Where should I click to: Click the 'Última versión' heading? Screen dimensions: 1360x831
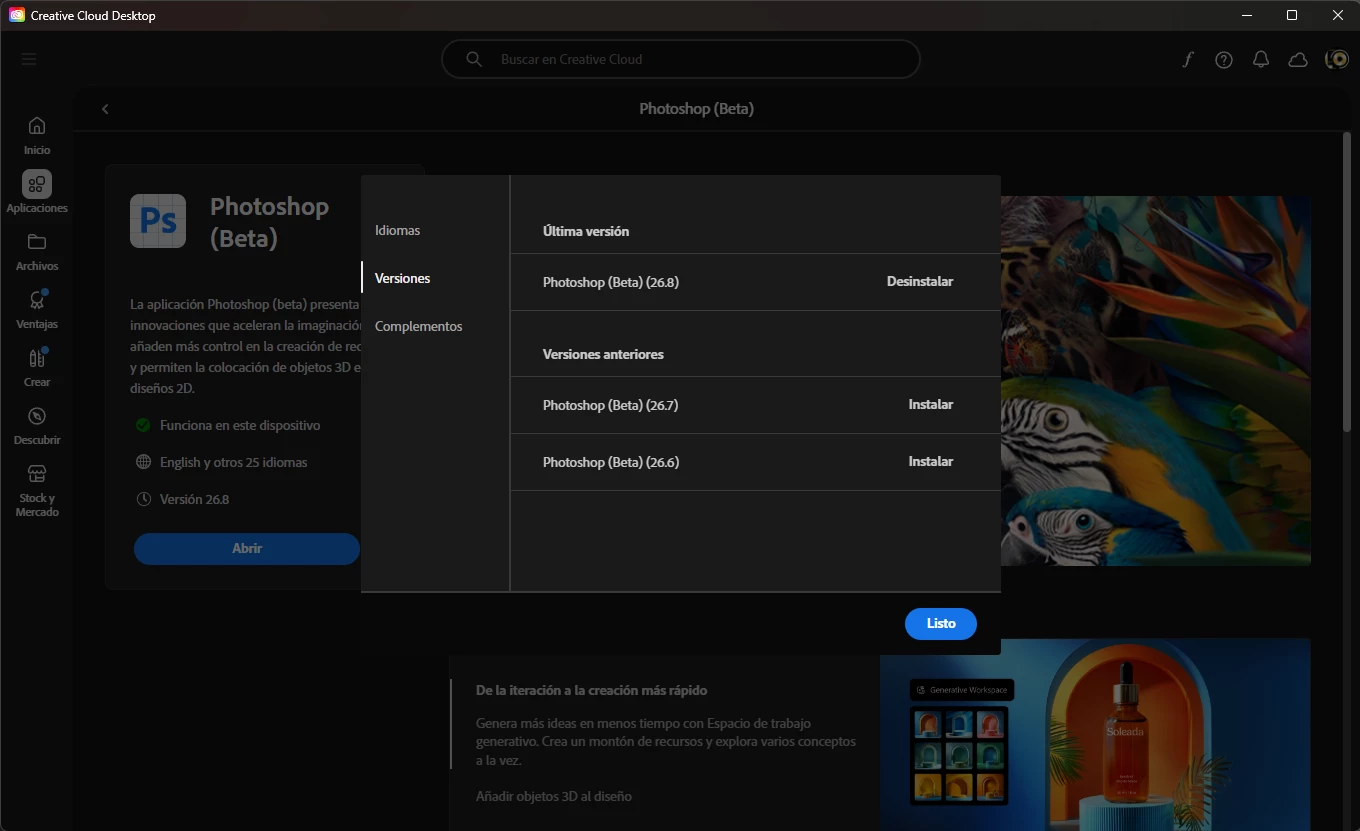click(586, 231)
